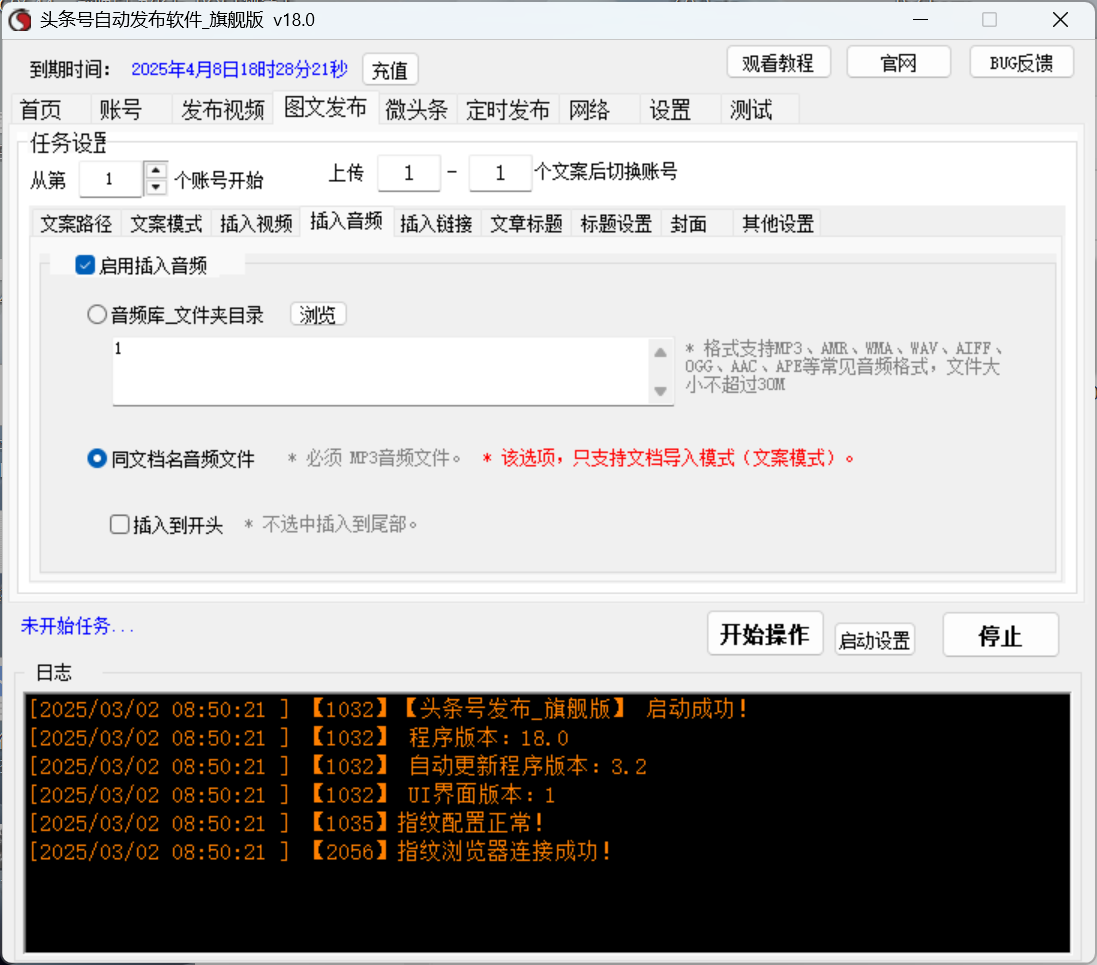Click the path box scrollbar down arrow
Viewport: 1097px width, 965px height.
click(x=660, y=391)
